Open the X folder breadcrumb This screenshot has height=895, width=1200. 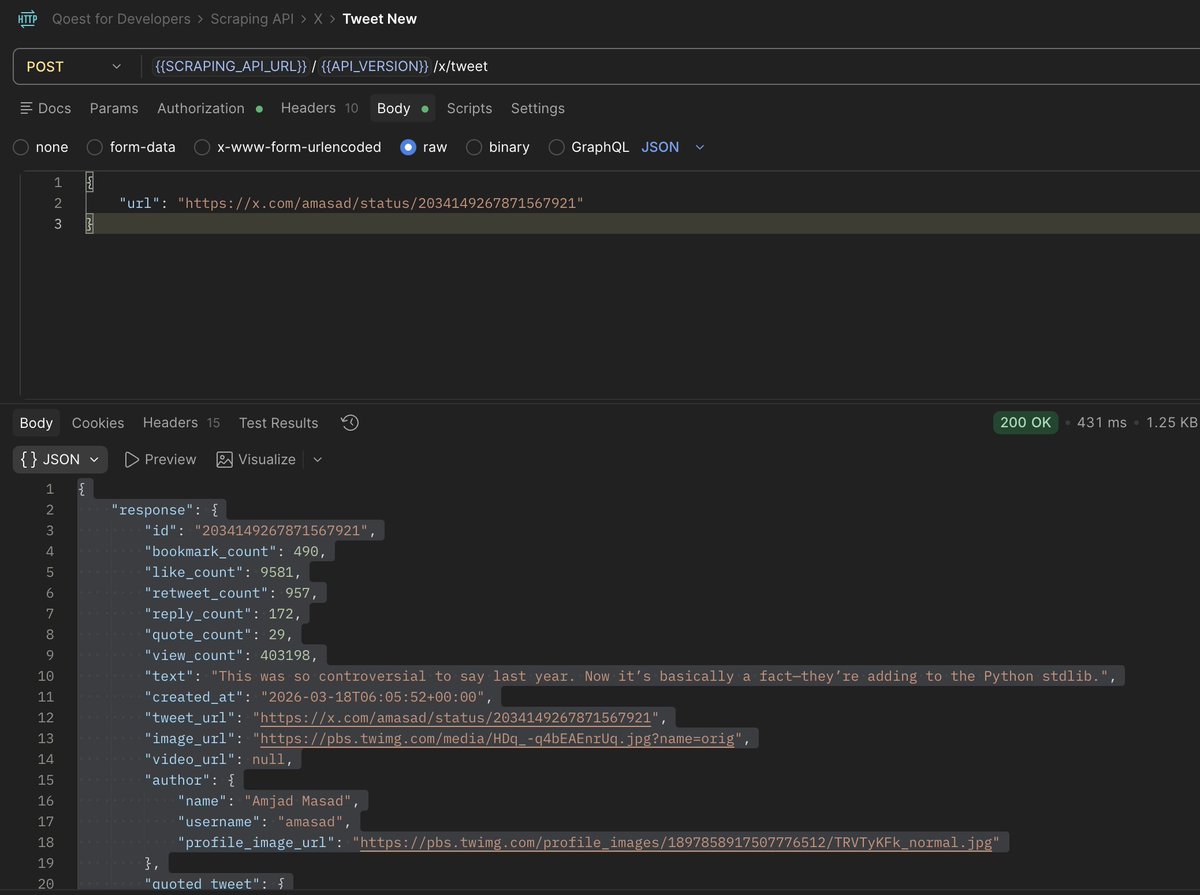coord(318,19)
